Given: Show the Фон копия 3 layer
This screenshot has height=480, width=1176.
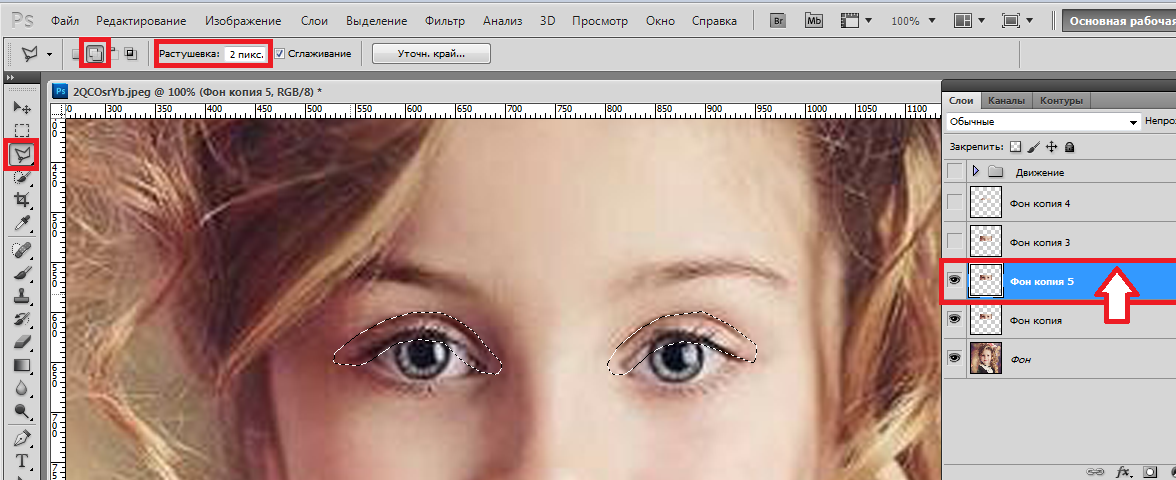Looking at the screenshot, I should pos(955,242).
